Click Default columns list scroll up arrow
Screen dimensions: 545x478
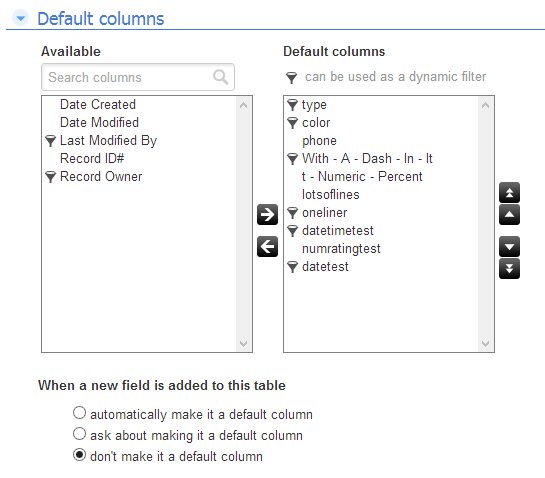(x=486, y=105)
